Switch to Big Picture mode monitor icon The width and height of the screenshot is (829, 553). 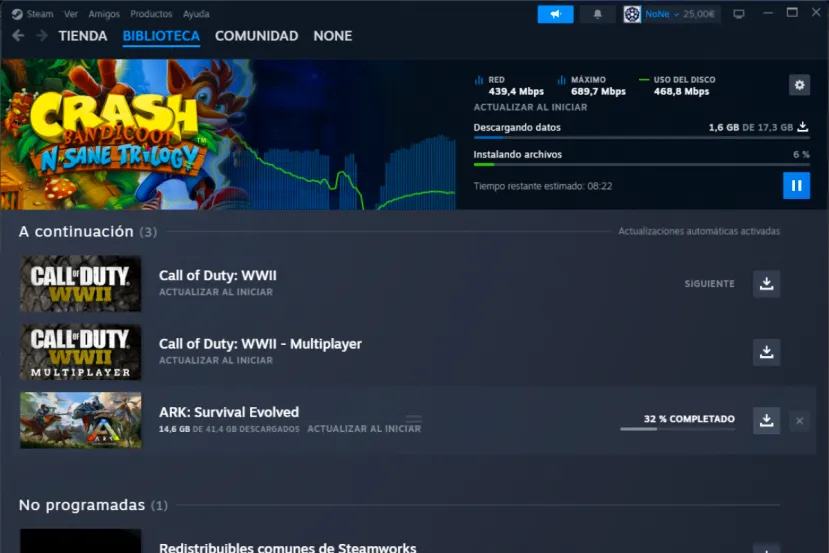[x=739, y=14]
